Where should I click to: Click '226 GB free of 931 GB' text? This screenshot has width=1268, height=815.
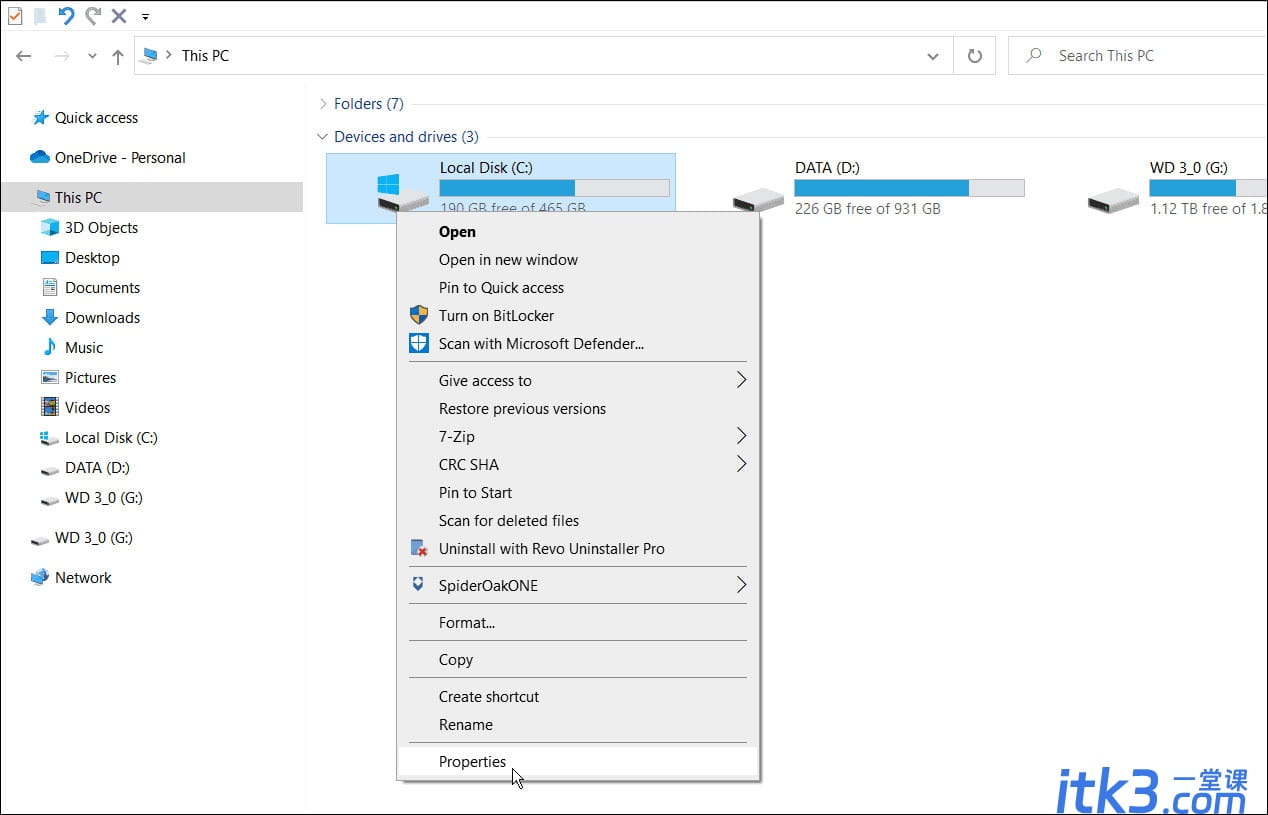(868, 209)
